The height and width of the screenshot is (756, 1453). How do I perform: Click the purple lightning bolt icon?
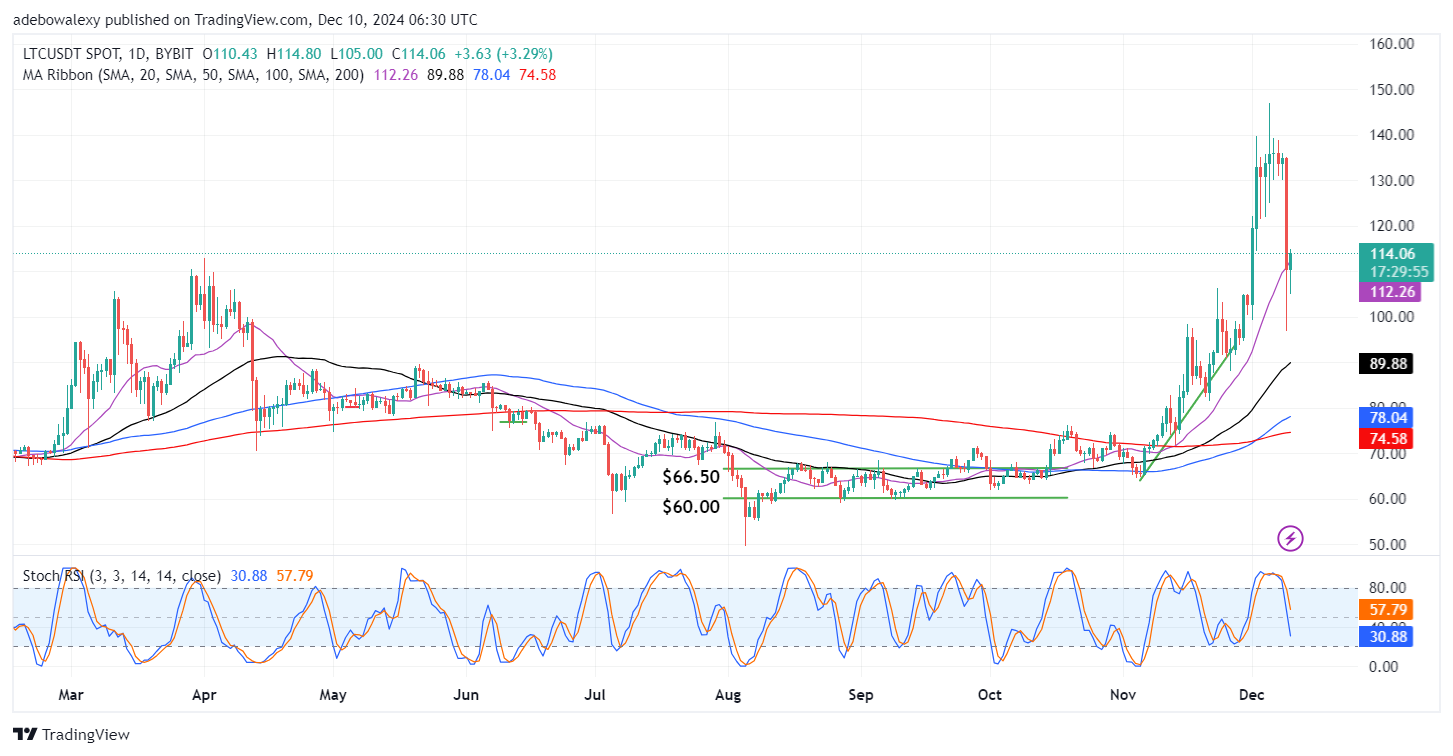[x=1291, y=539]
